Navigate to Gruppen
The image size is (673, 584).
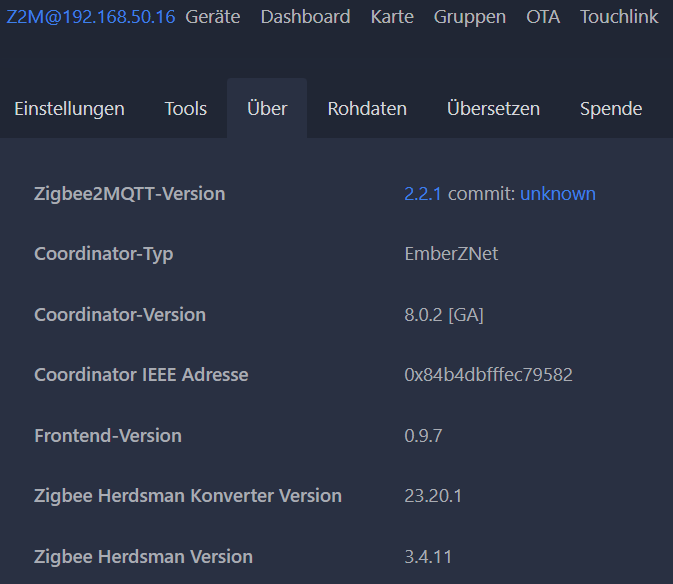[470, 17]
